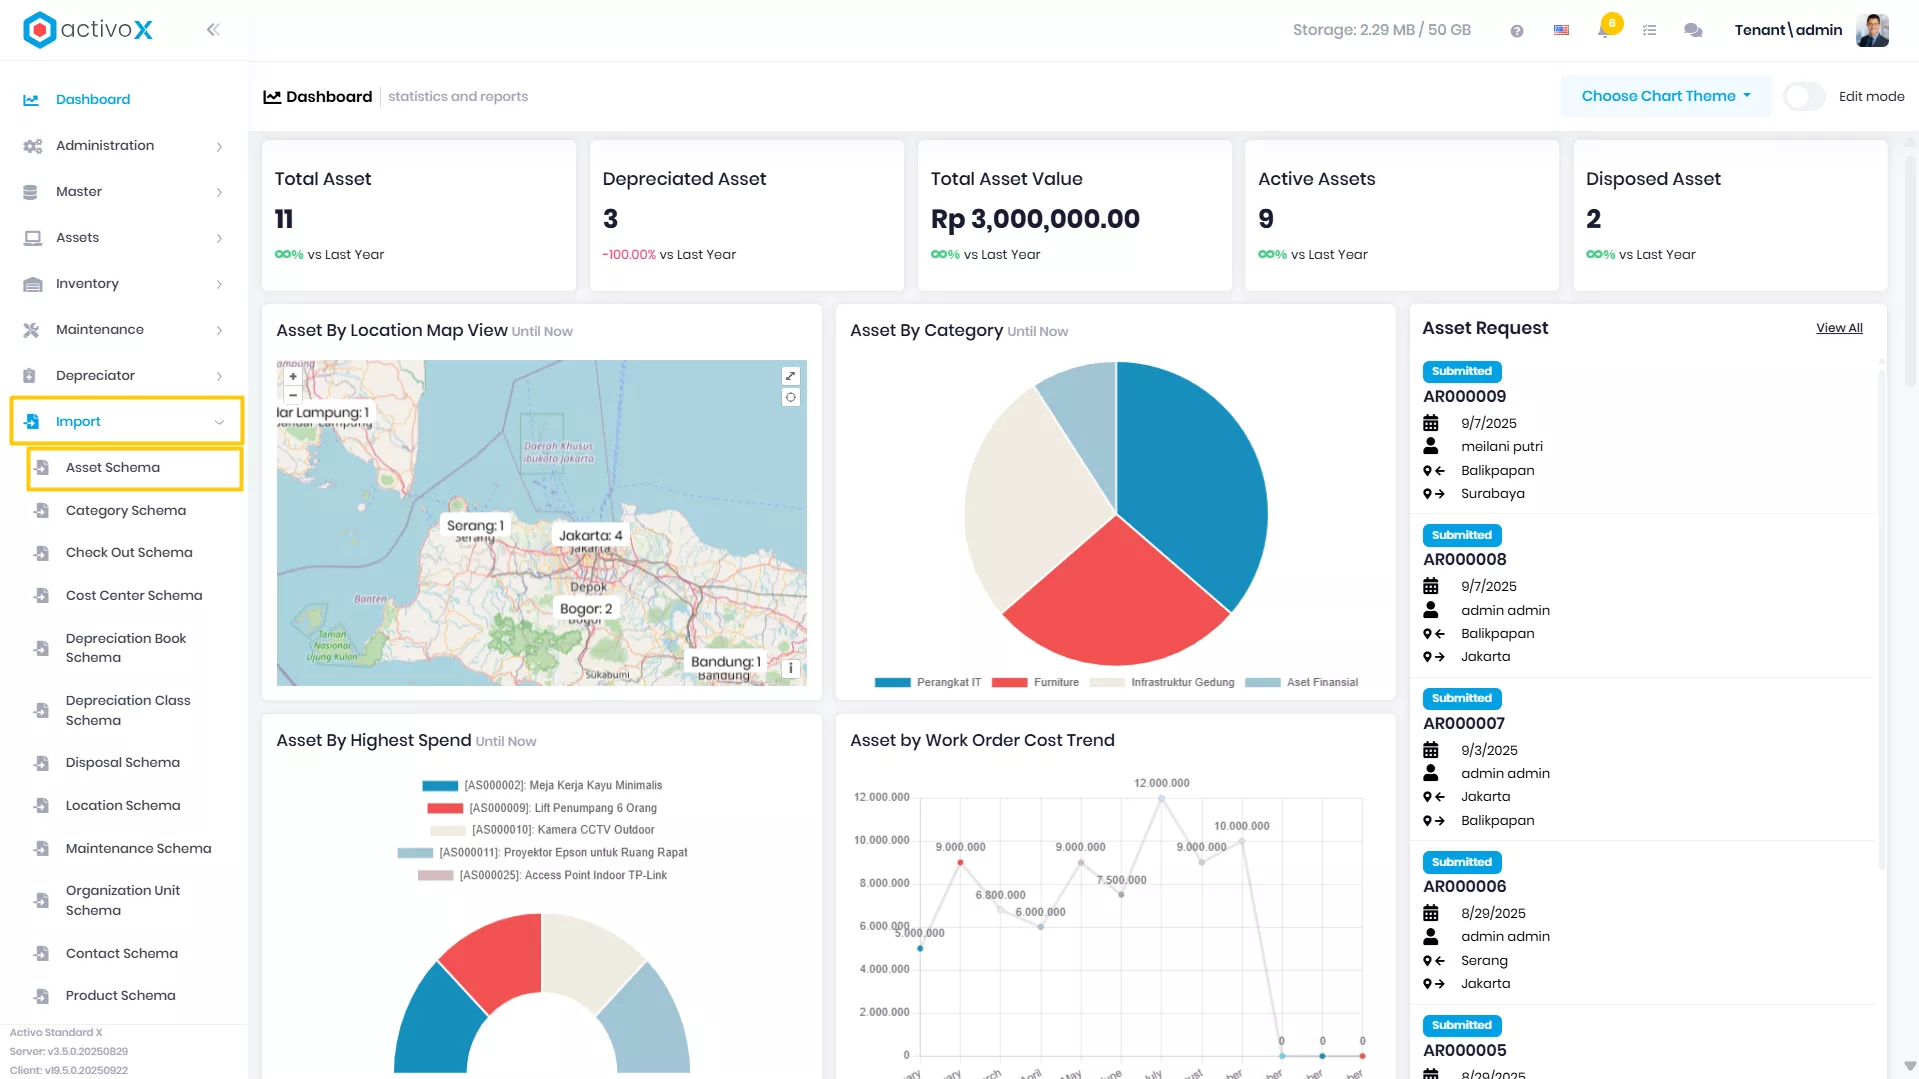This screenshot has width=1919, height=1079.
Task: Click View All asset requests
Action: [1839, 328]
